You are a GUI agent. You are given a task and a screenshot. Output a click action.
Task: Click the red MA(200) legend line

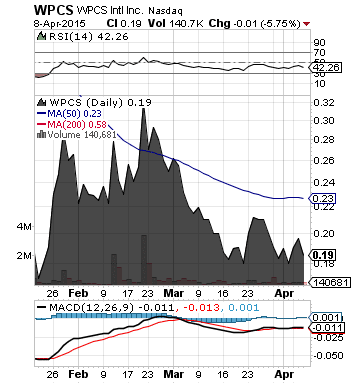(x=41, y=125)
